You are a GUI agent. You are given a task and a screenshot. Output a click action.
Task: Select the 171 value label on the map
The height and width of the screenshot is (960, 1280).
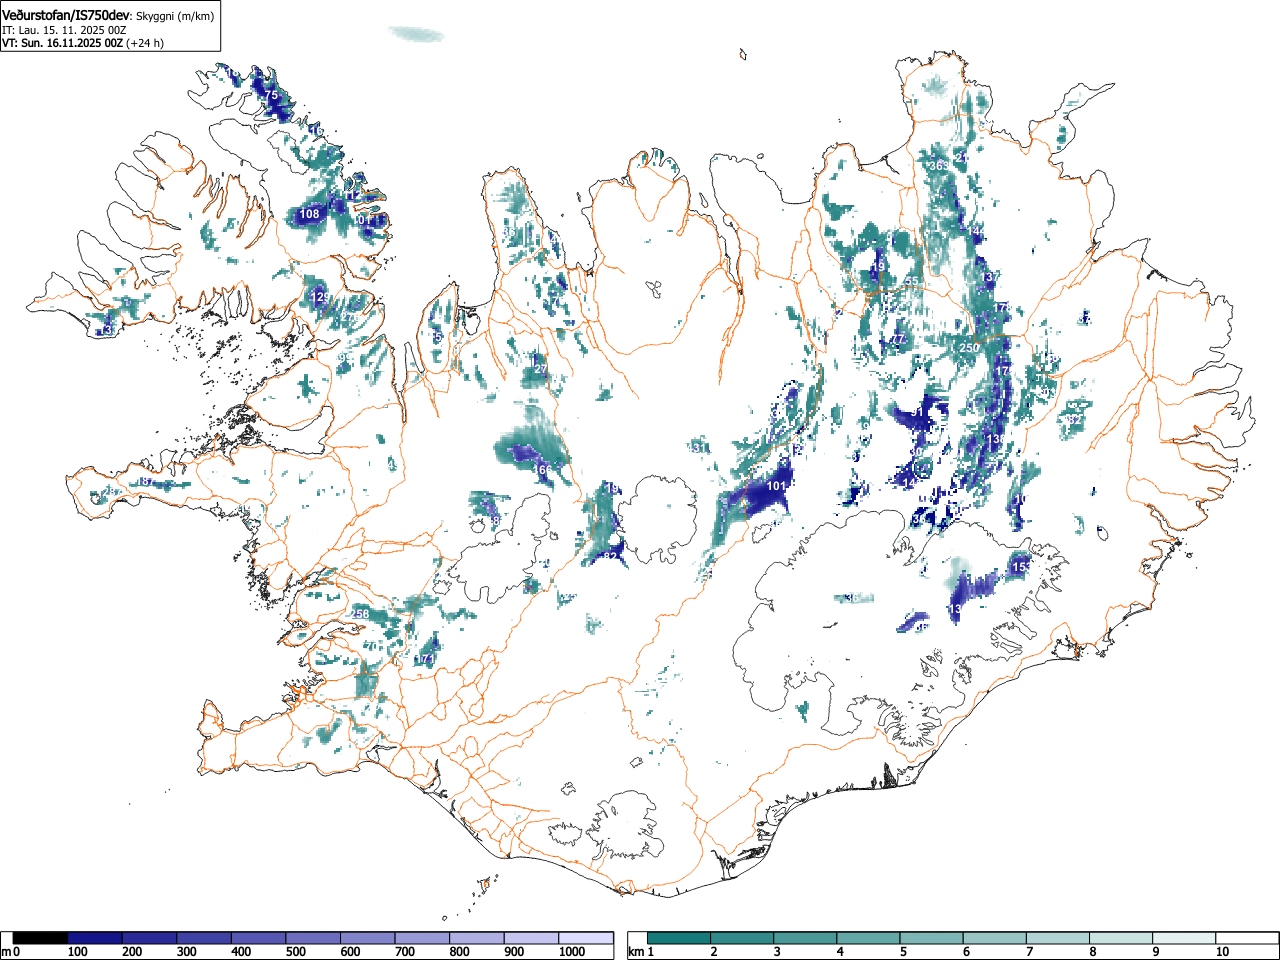427,659
